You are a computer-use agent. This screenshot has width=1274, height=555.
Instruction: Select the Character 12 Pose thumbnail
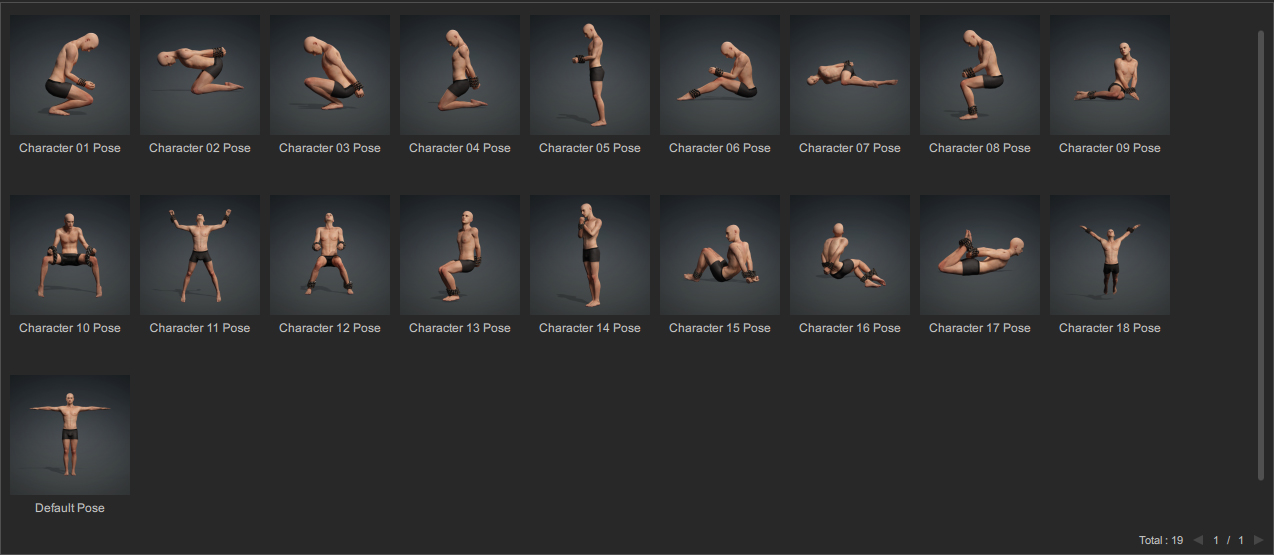click(x=330, y=255)
